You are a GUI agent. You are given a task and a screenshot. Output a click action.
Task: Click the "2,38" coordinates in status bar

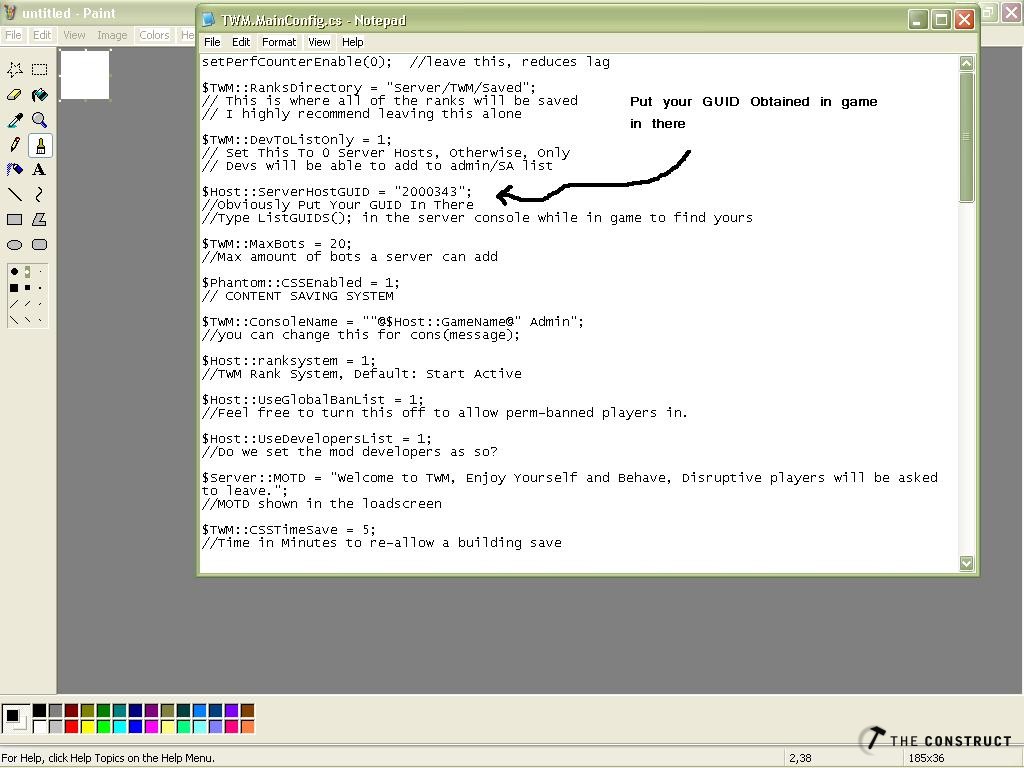[801, 758]
